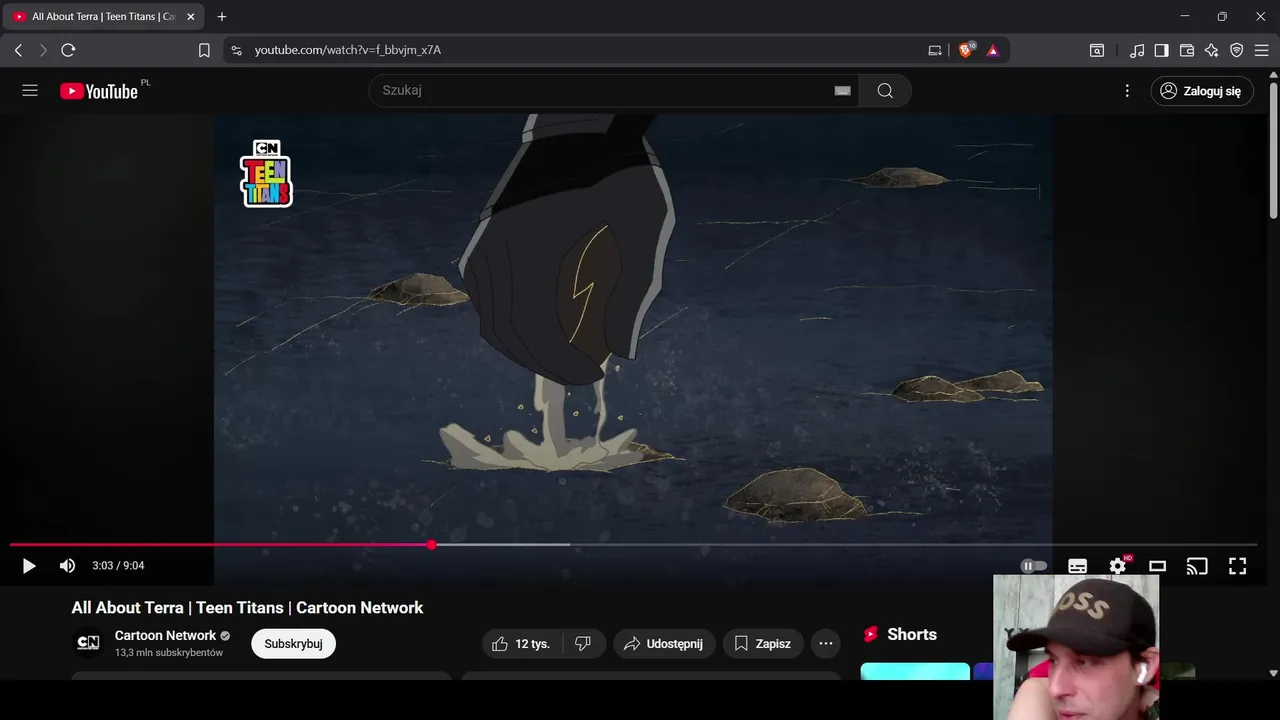Screen dimensions: 1280x720
Task: Open the Cartoon Network channel name link
Action: (165, 636)
